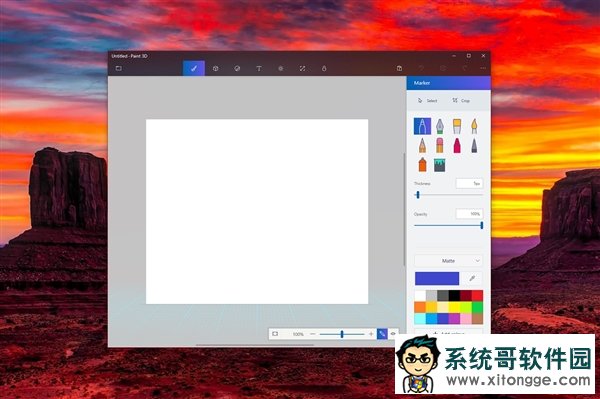Pick the purple color swatch
Image resolution: width=600 pixels, height=399 pixels.
454,319
